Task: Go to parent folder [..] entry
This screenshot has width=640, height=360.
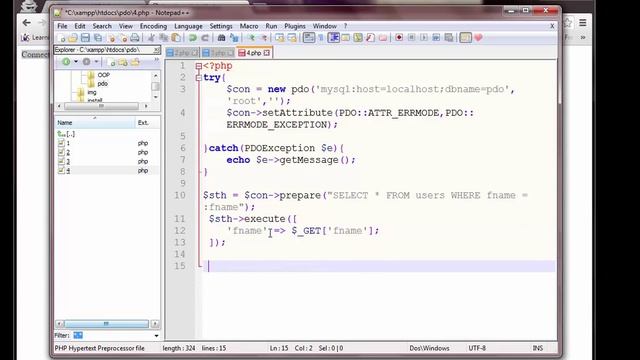Action: [x=66, y=134]
